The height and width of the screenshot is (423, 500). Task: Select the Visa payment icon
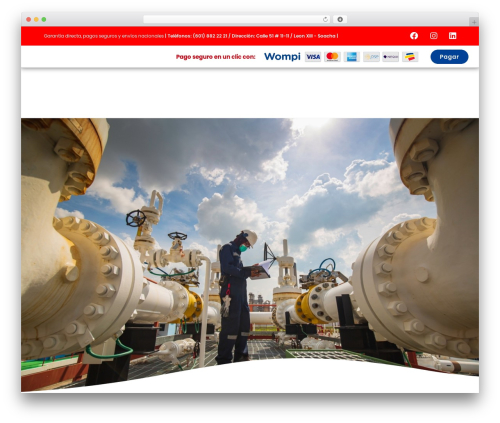click(x=313, y=57)
